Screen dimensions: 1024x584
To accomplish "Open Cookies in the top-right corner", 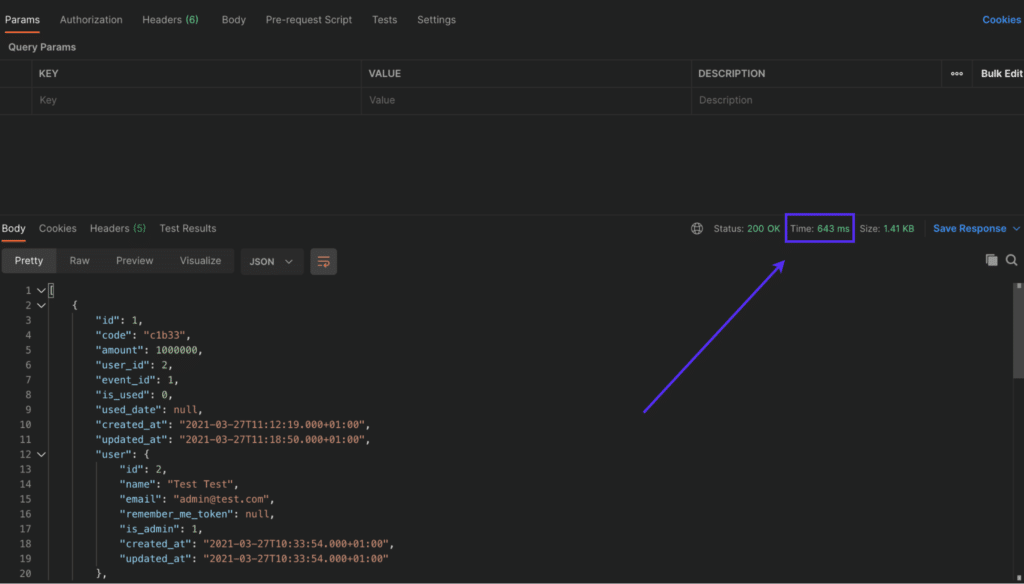I will coord(1001,19).
